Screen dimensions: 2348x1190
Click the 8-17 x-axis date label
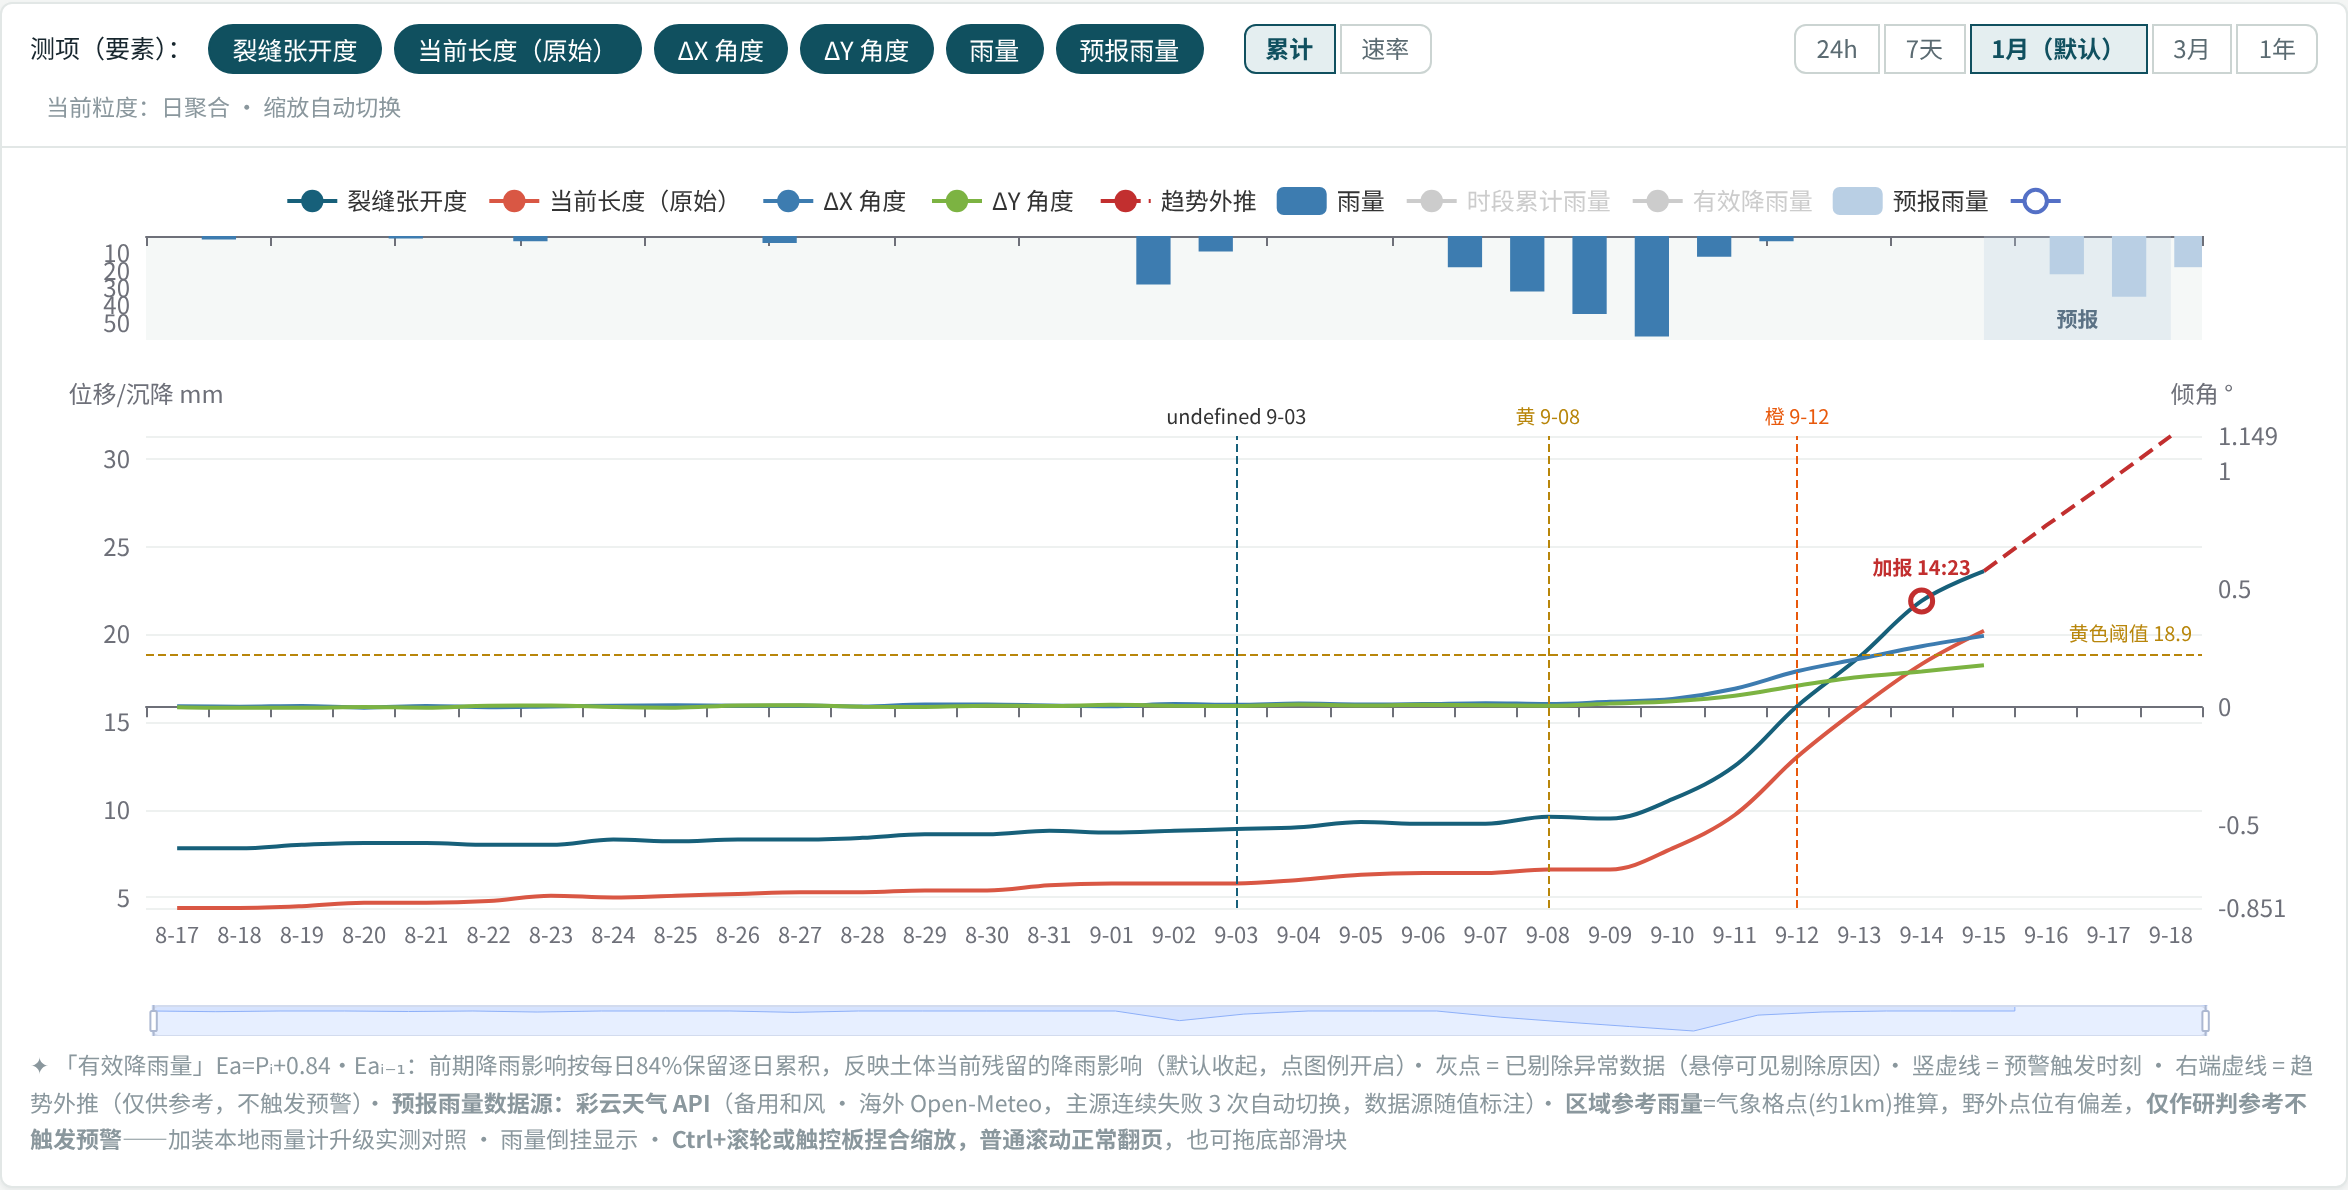(177, 935)
